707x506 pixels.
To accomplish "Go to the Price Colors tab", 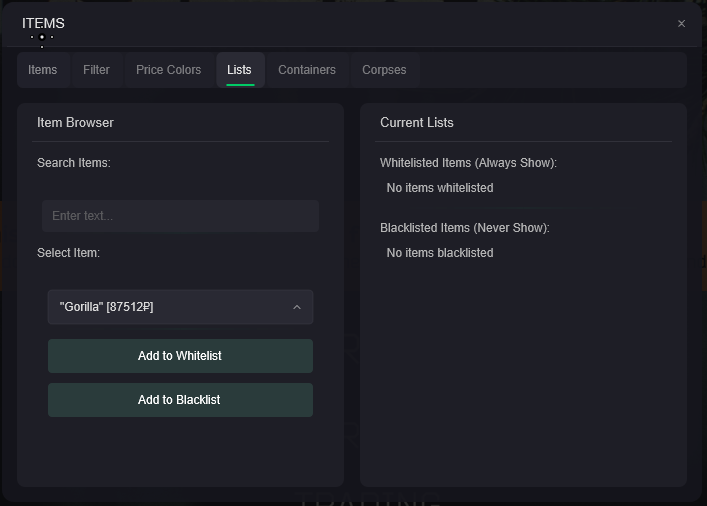I will coord(168,70).
